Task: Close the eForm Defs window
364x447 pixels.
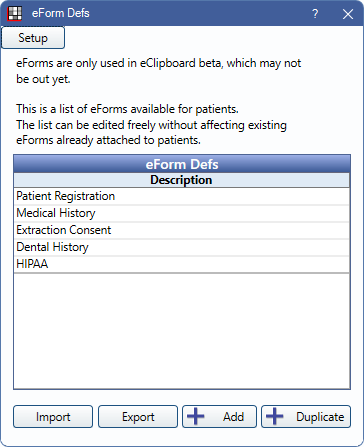Action: tap(348, 14)
